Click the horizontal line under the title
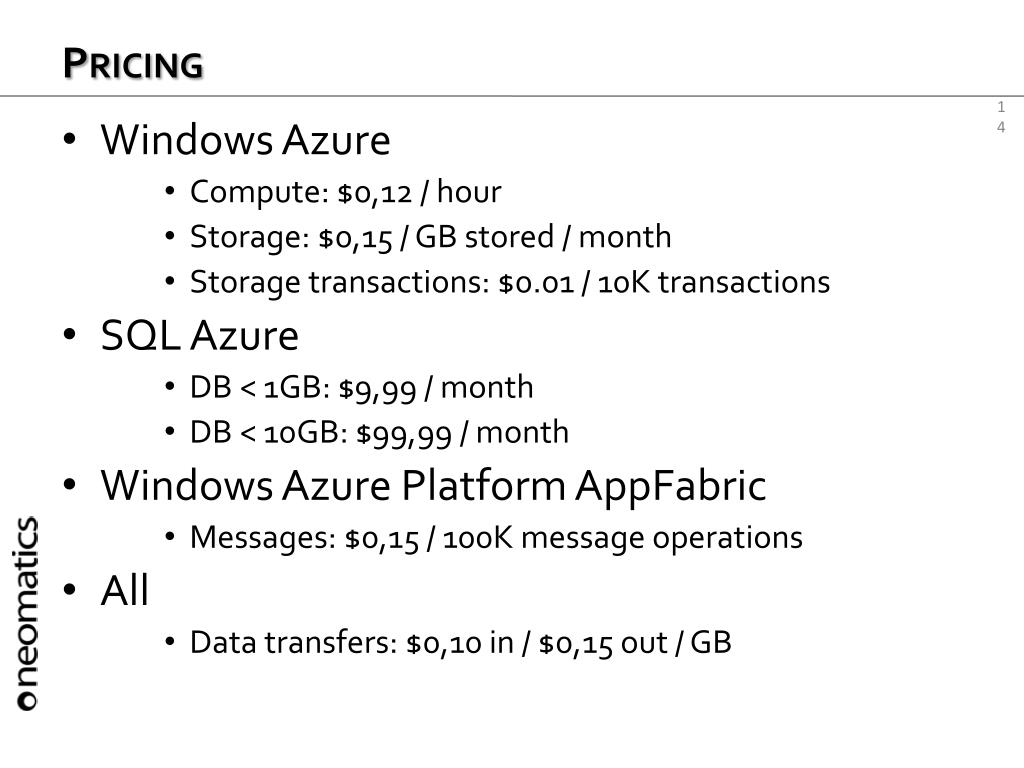The width and height of the screenshot is (1024, 768). pos(512,96)
